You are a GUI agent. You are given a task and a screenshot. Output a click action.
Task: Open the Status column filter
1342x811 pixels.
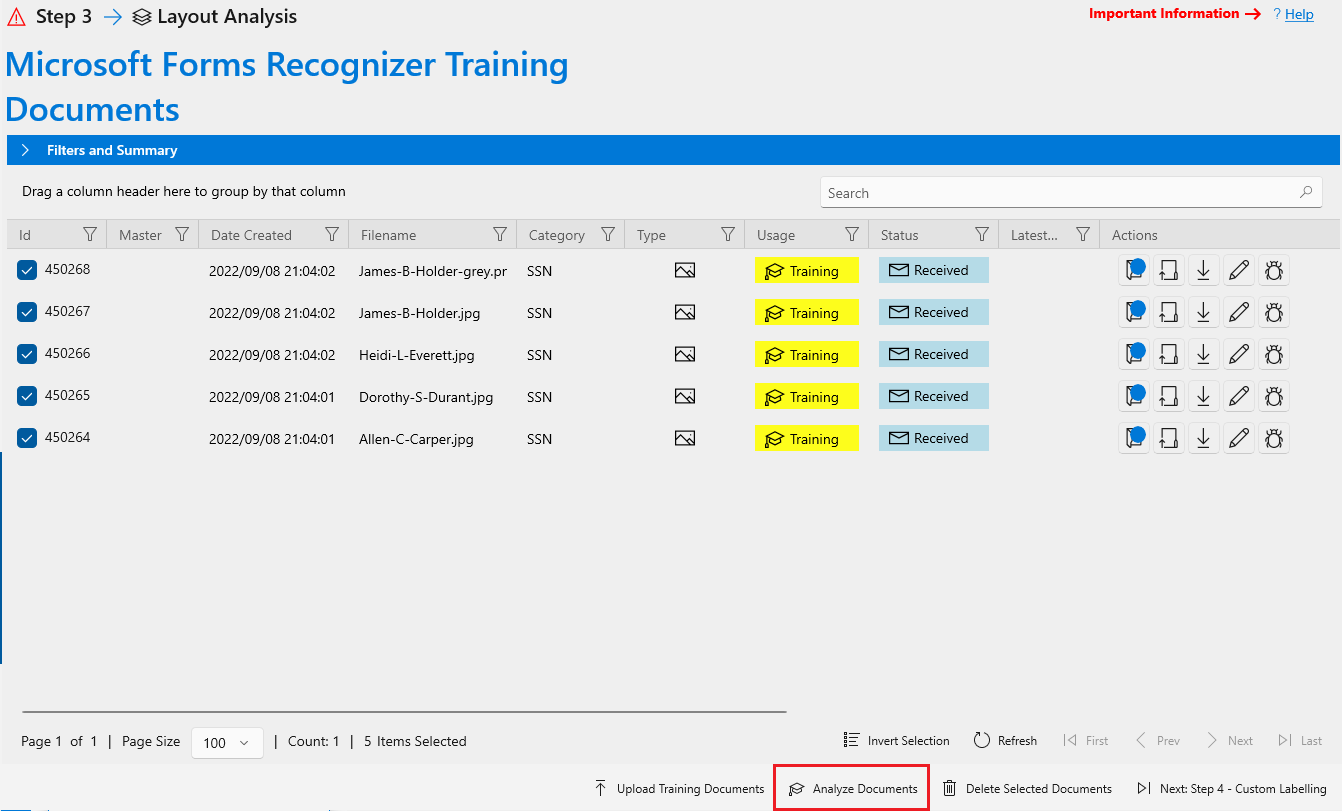click(982, 234)
